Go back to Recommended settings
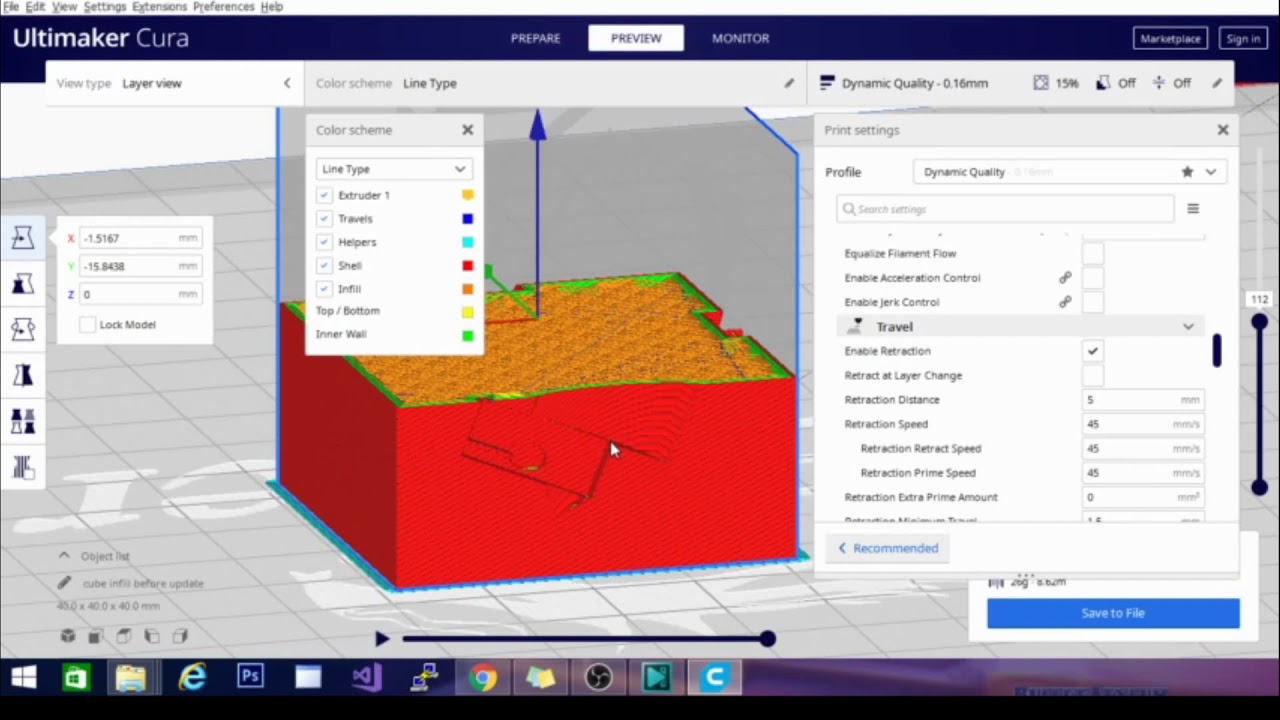Viewport: 1280px width, 720px height. tap(888, 548)
